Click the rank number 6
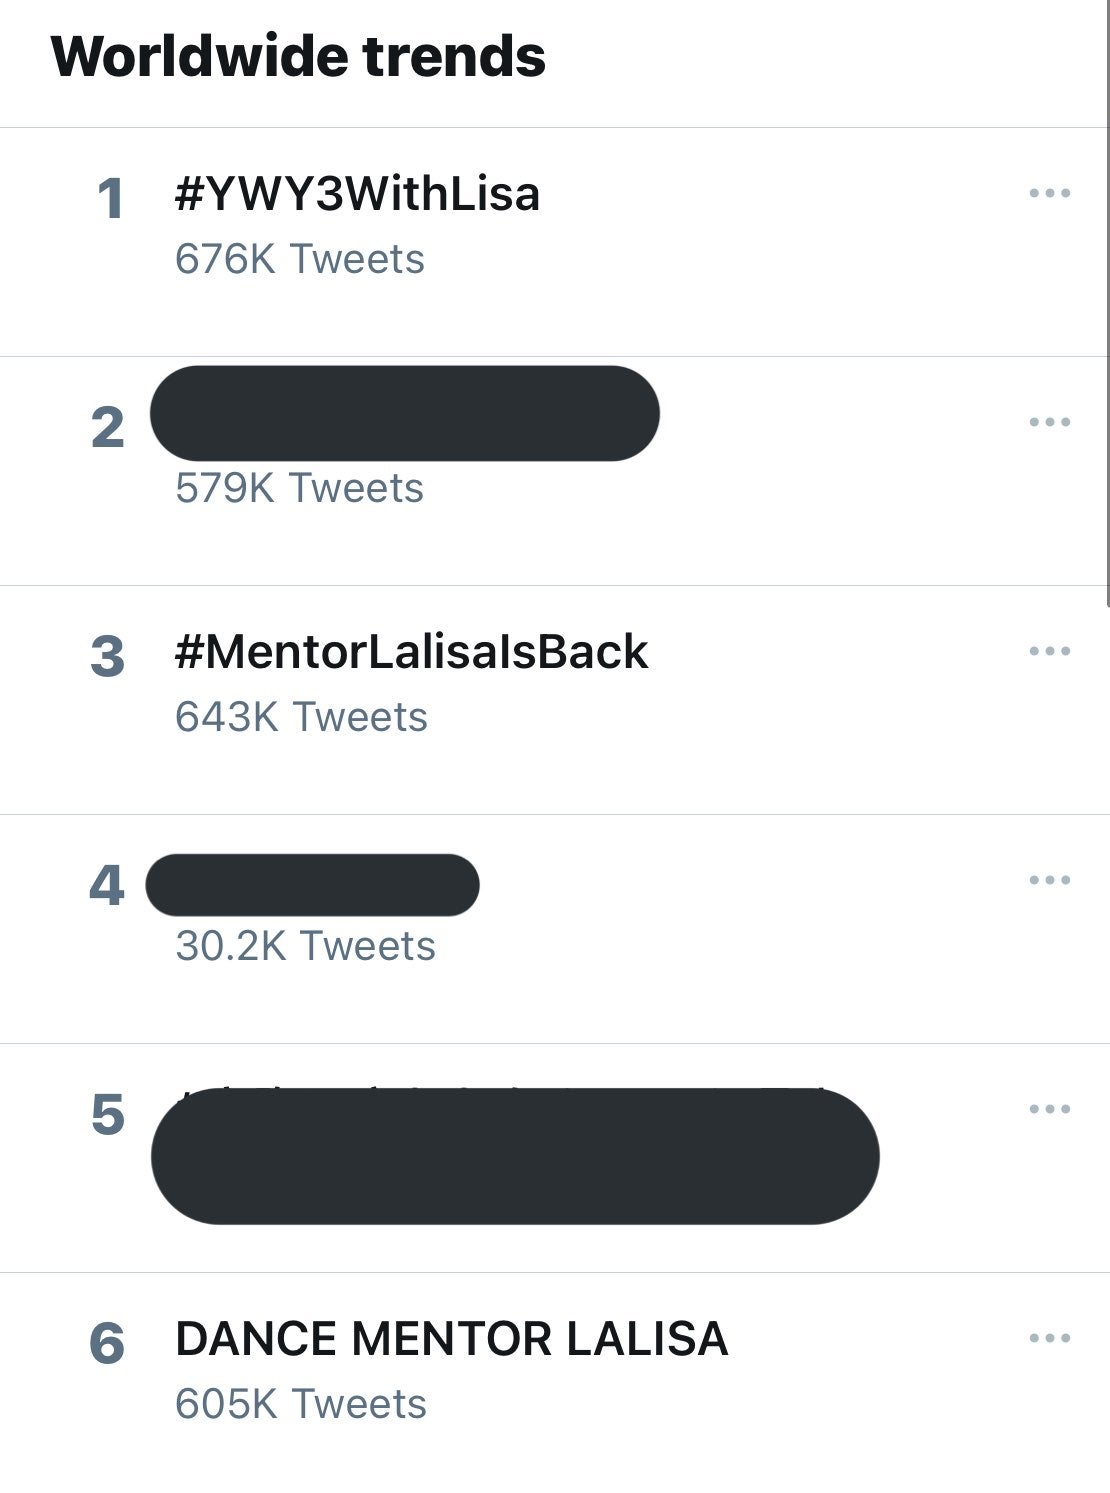Viewport: 1110px width, 1493px height. coord(107,1342)
